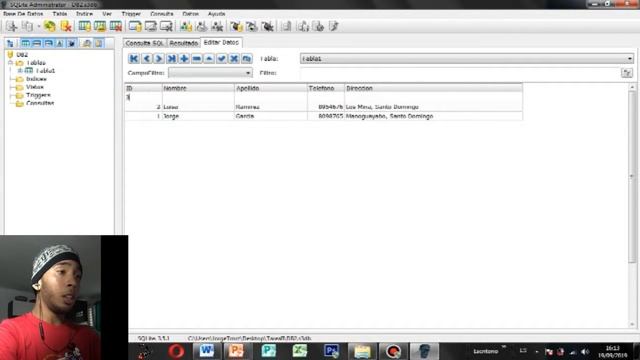Open Photoshop from the taskbar
This screenshot has height=360, width=640.
331,351
